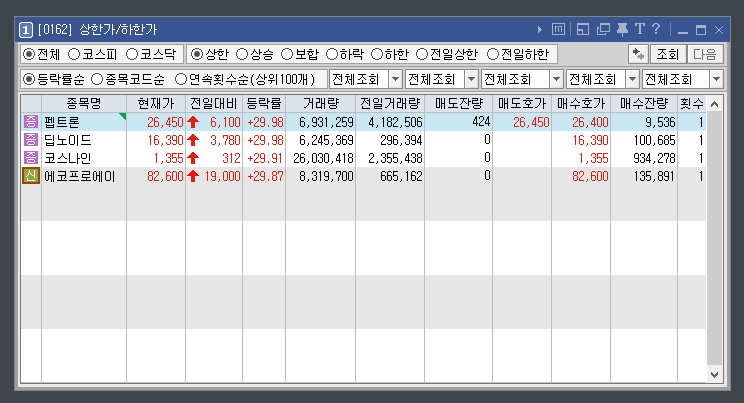The image size is (744, 403).
Task: Select the 전체 market radio button
Action: [x=29, y=54]
